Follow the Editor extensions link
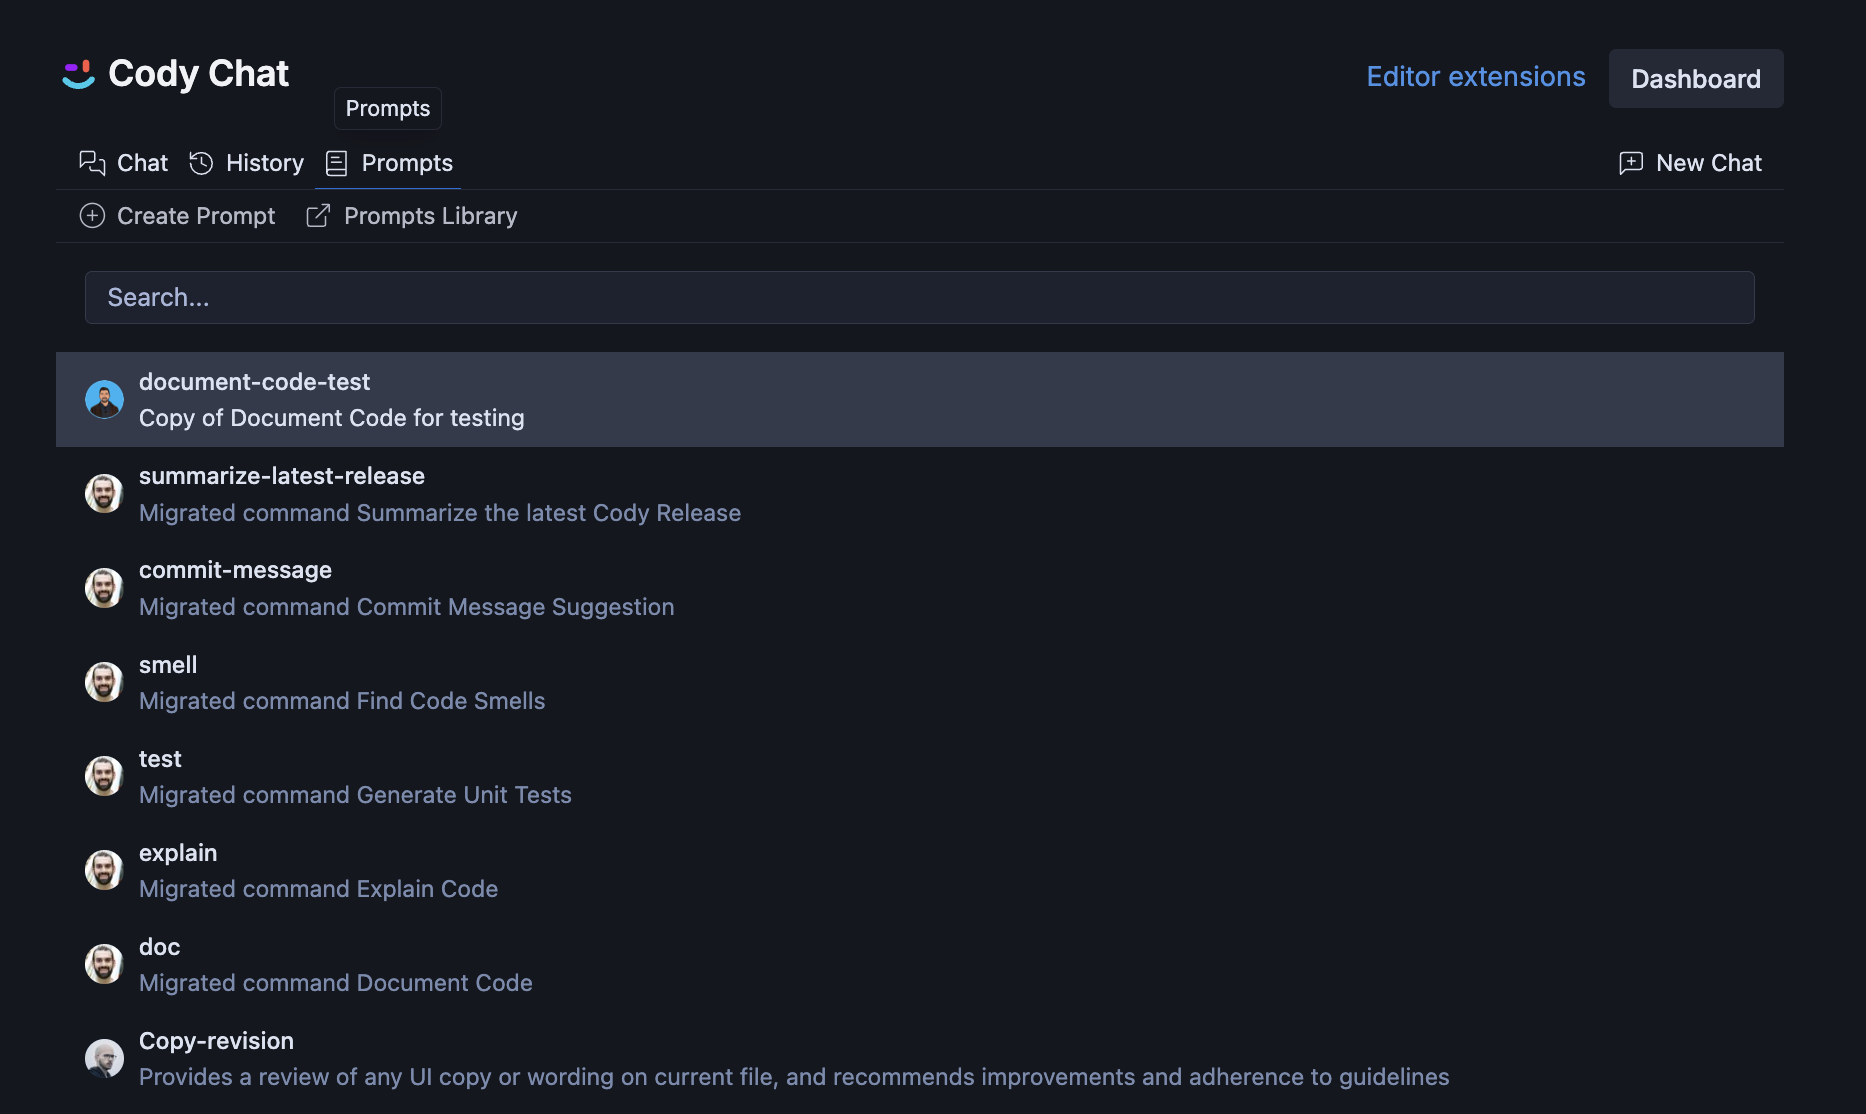Viewport: 1866px width, 1114px height. 1476,77
